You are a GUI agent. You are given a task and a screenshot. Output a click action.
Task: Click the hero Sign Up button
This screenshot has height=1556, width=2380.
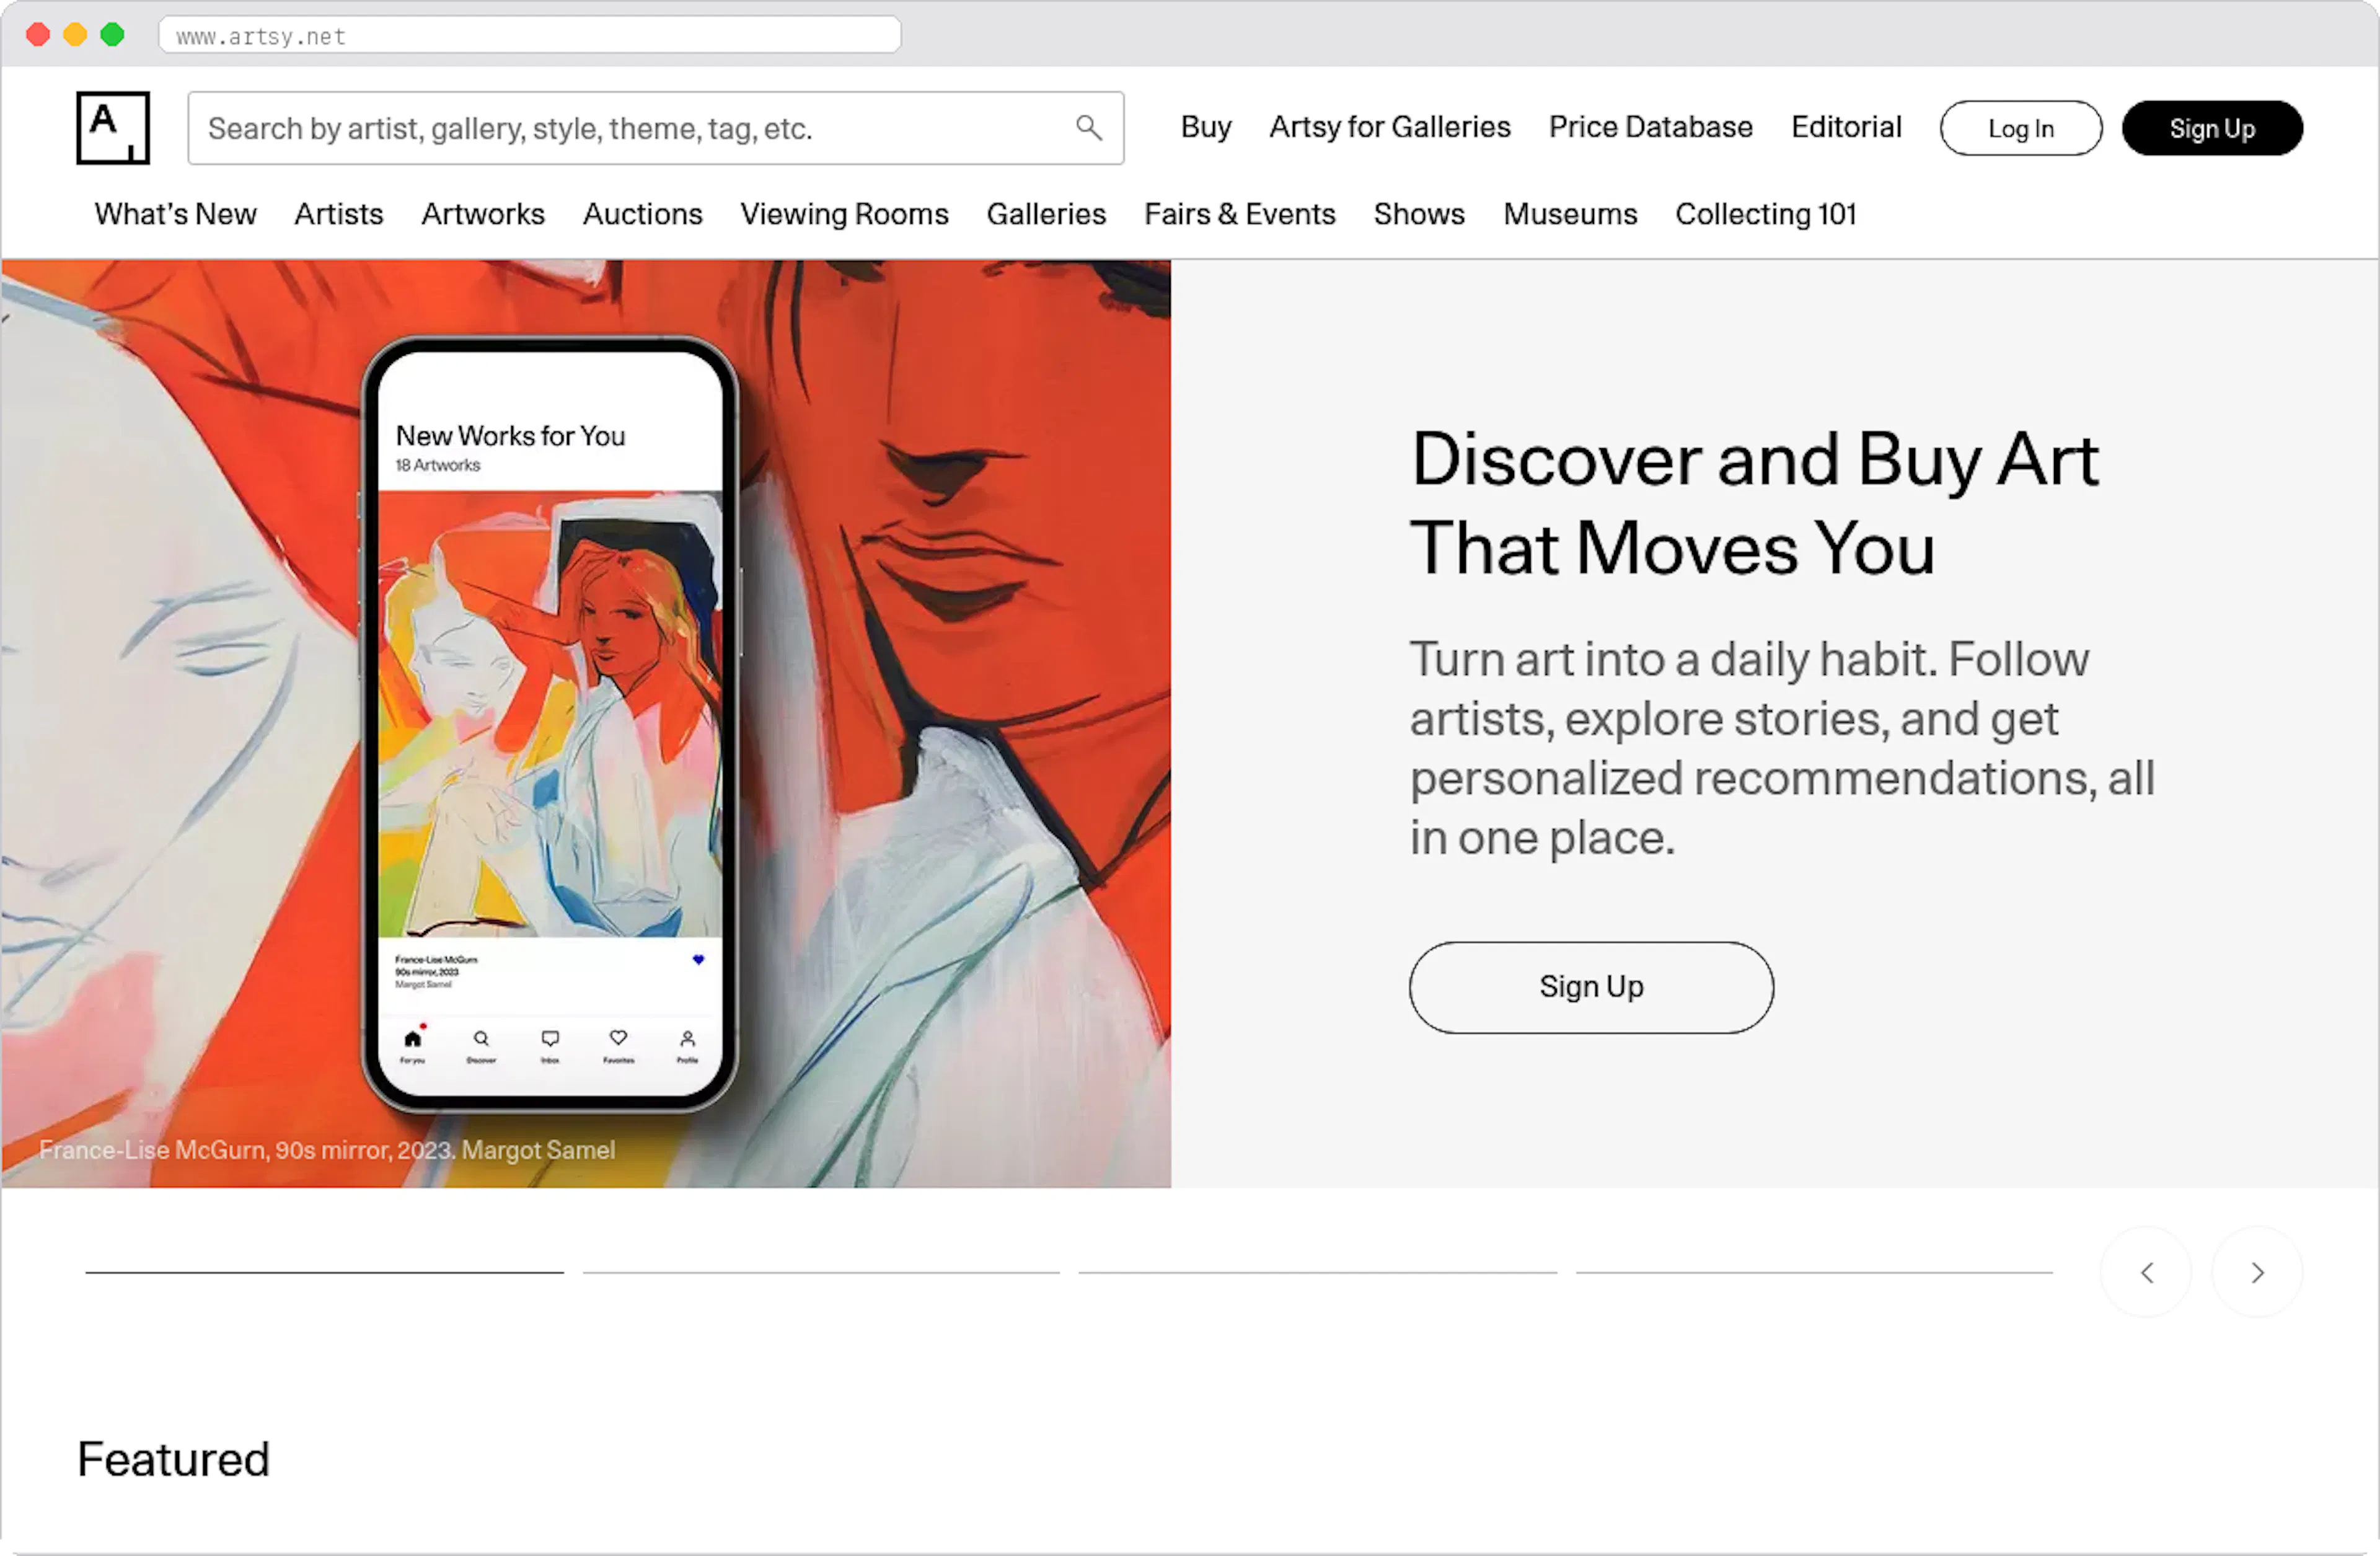tap(1591, 987)
